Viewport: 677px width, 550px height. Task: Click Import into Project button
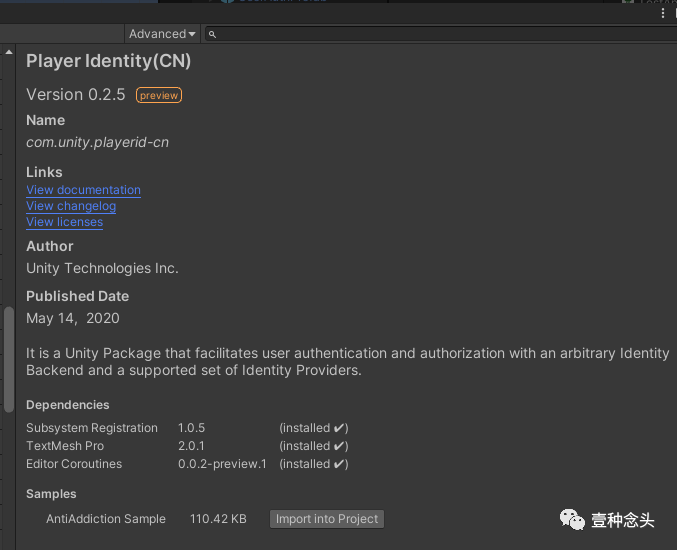[x=327, y=519]
